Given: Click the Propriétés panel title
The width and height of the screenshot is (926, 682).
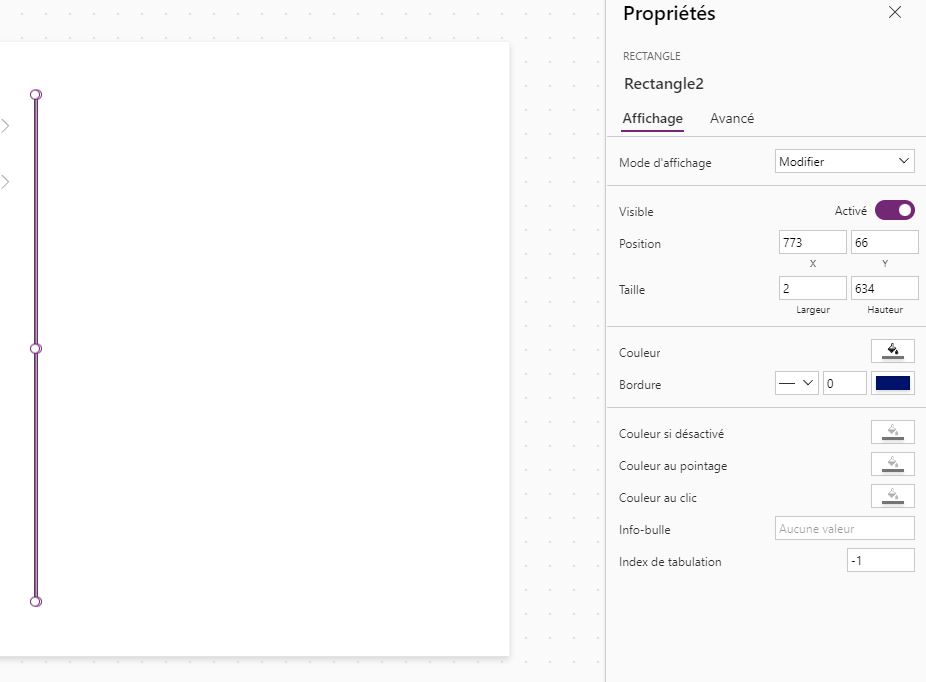Looking at the screenshot, I should pos(669,14).
